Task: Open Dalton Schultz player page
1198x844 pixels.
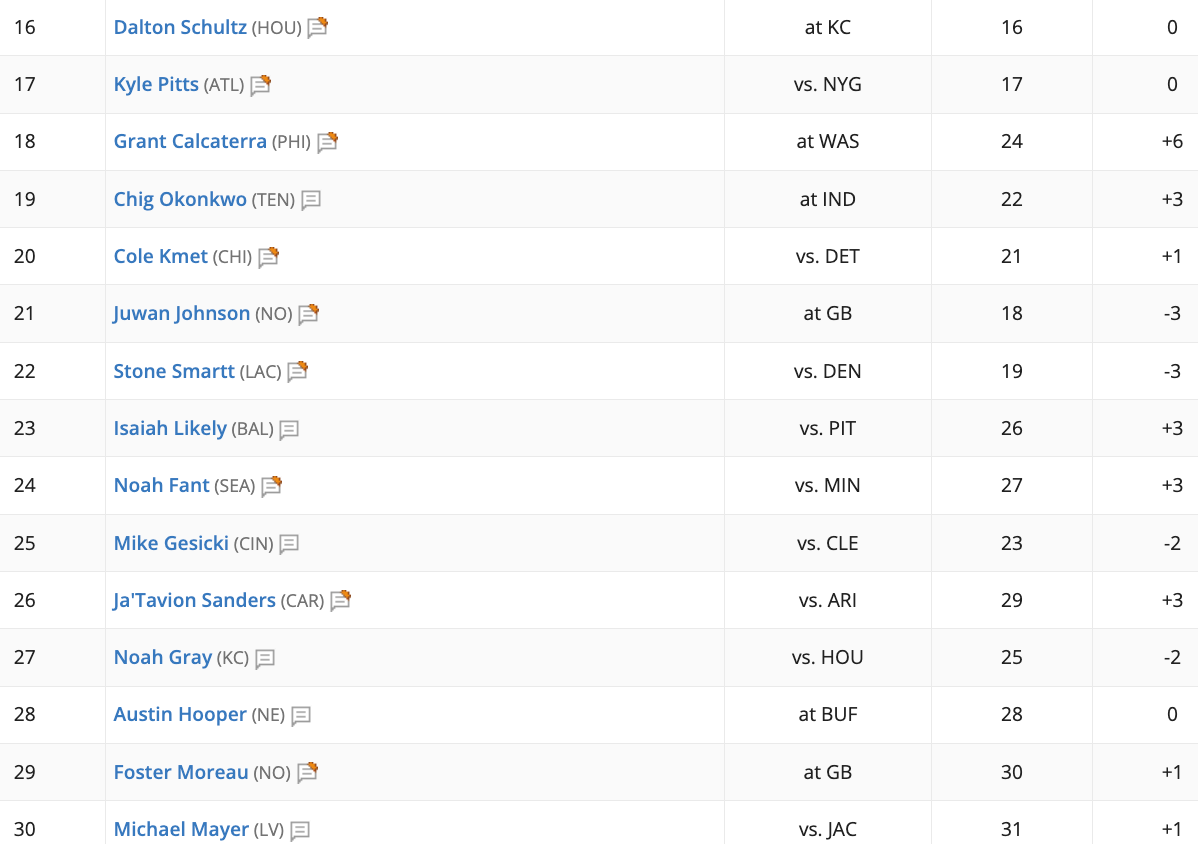Action: point(180,27)
